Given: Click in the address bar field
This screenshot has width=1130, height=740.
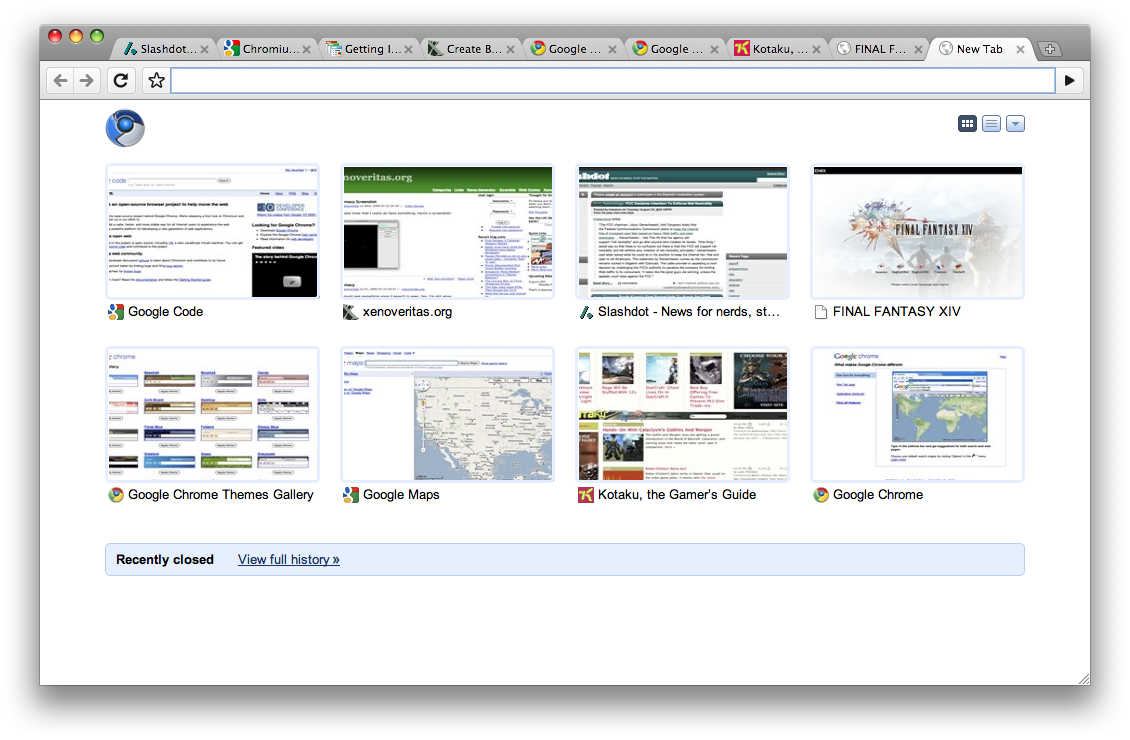Looking at the screenshot, I should point(613,81).
